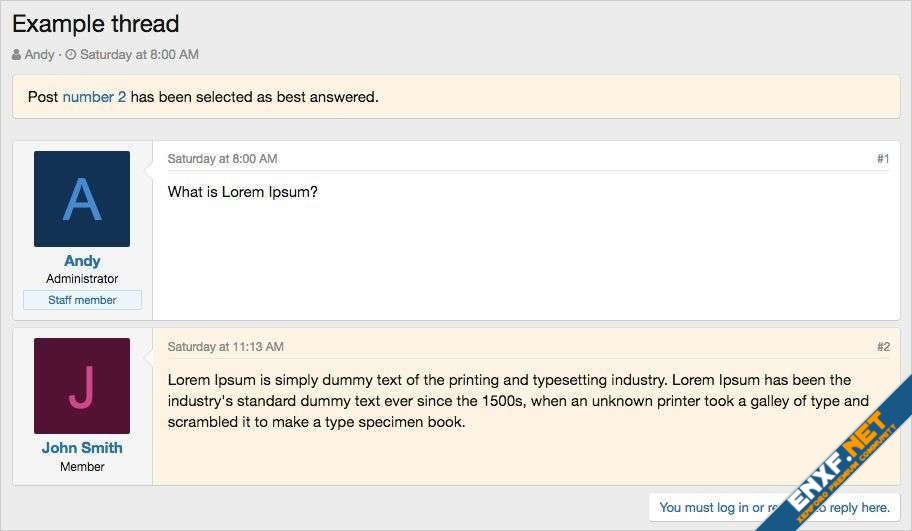The image size is (912, 531).
Task: Click first post's 'Saturday at 8:00 AM' timestamp
Action: pos(222,159)
